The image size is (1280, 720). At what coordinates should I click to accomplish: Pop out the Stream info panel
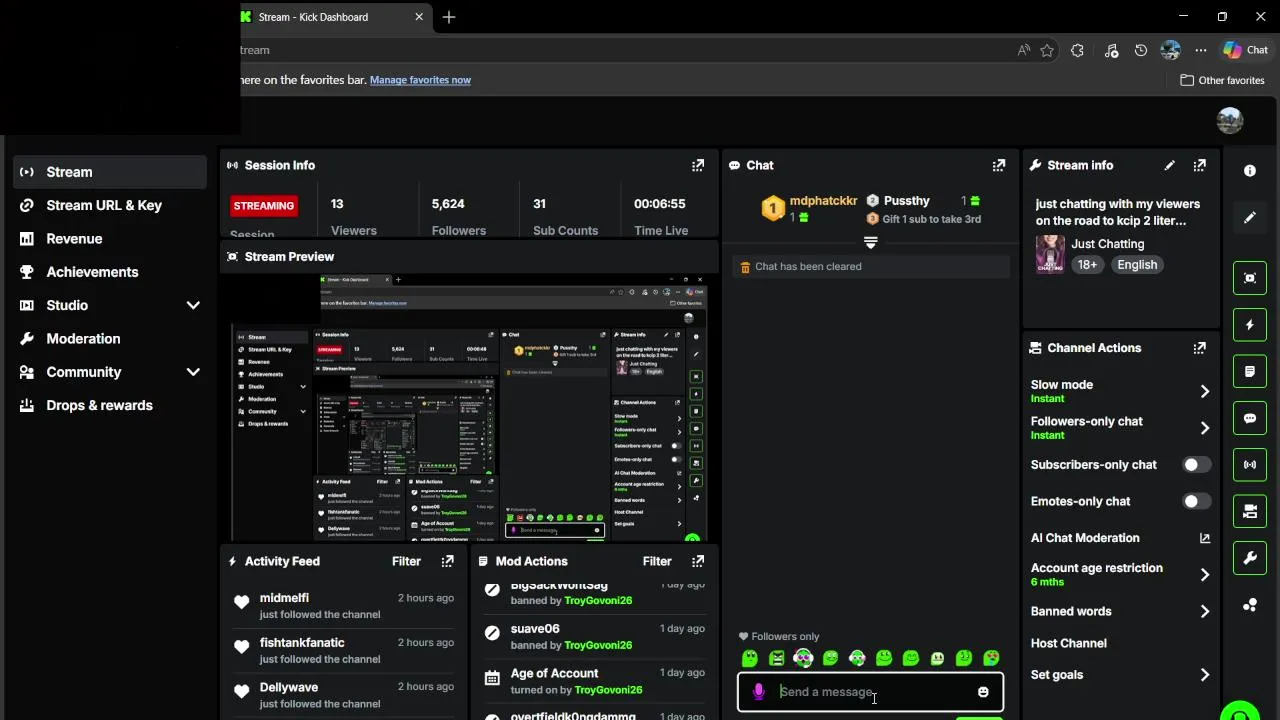[x=1199, y=165]
